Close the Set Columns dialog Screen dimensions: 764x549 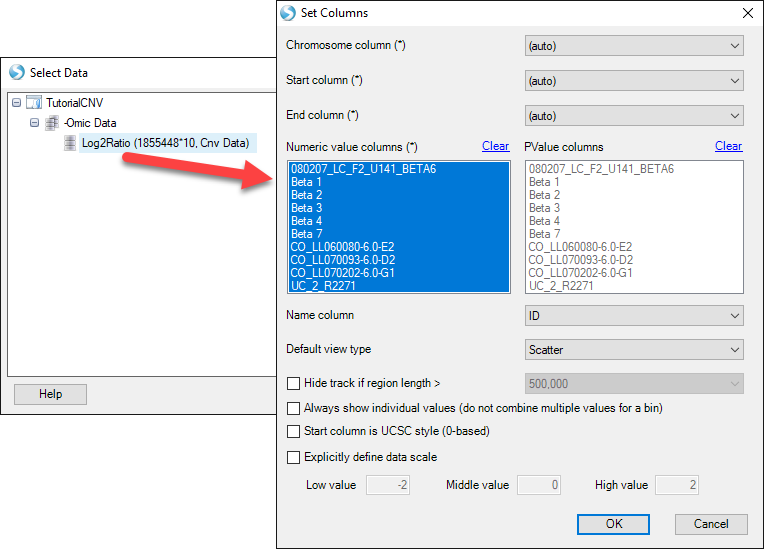(x=748, y=13)
